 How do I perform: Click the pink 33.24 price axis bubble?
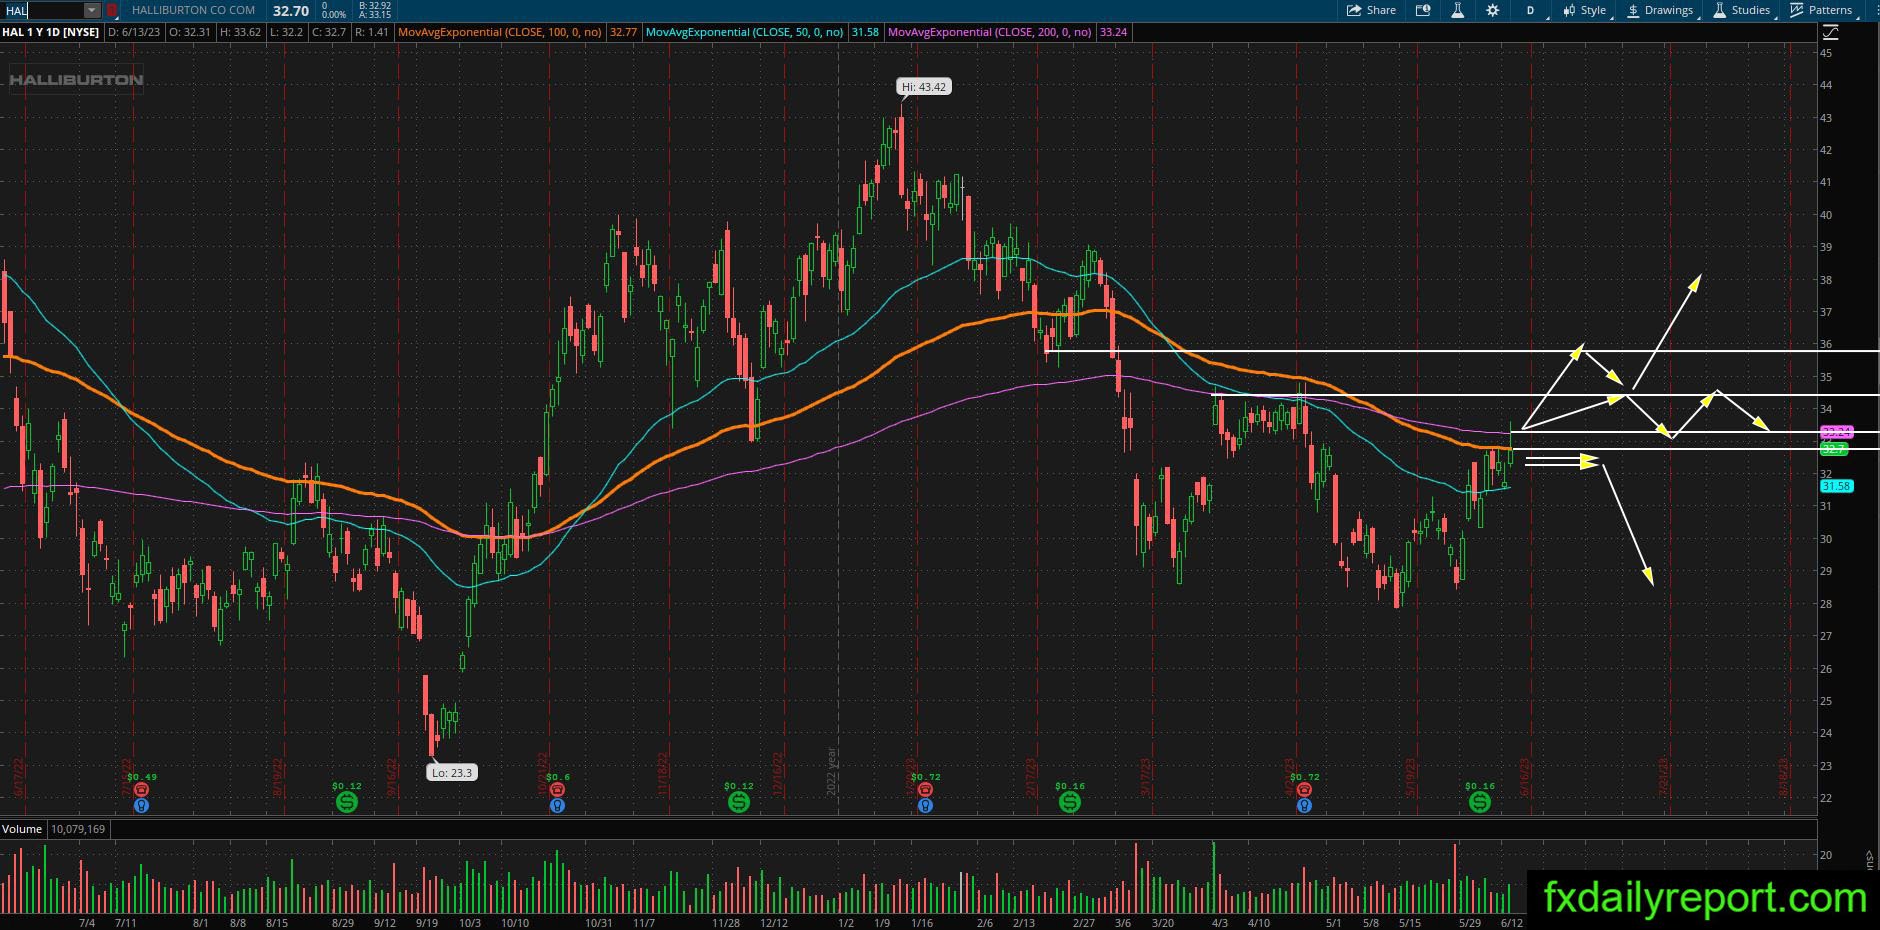tap(1836, 432)
